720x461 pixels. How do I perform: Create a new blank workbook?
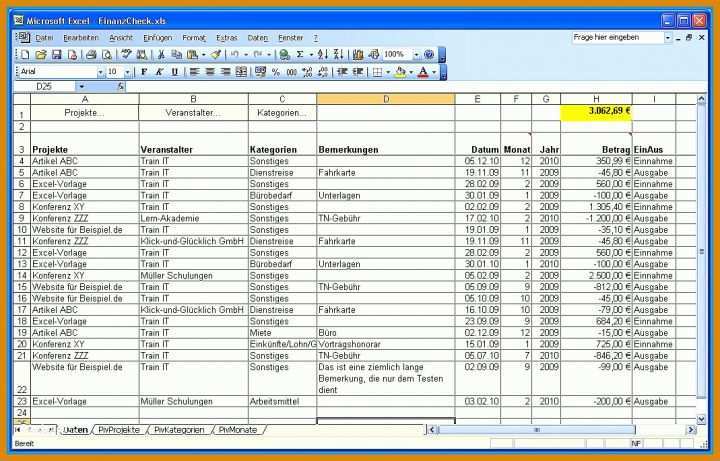(x=25, y=55)
